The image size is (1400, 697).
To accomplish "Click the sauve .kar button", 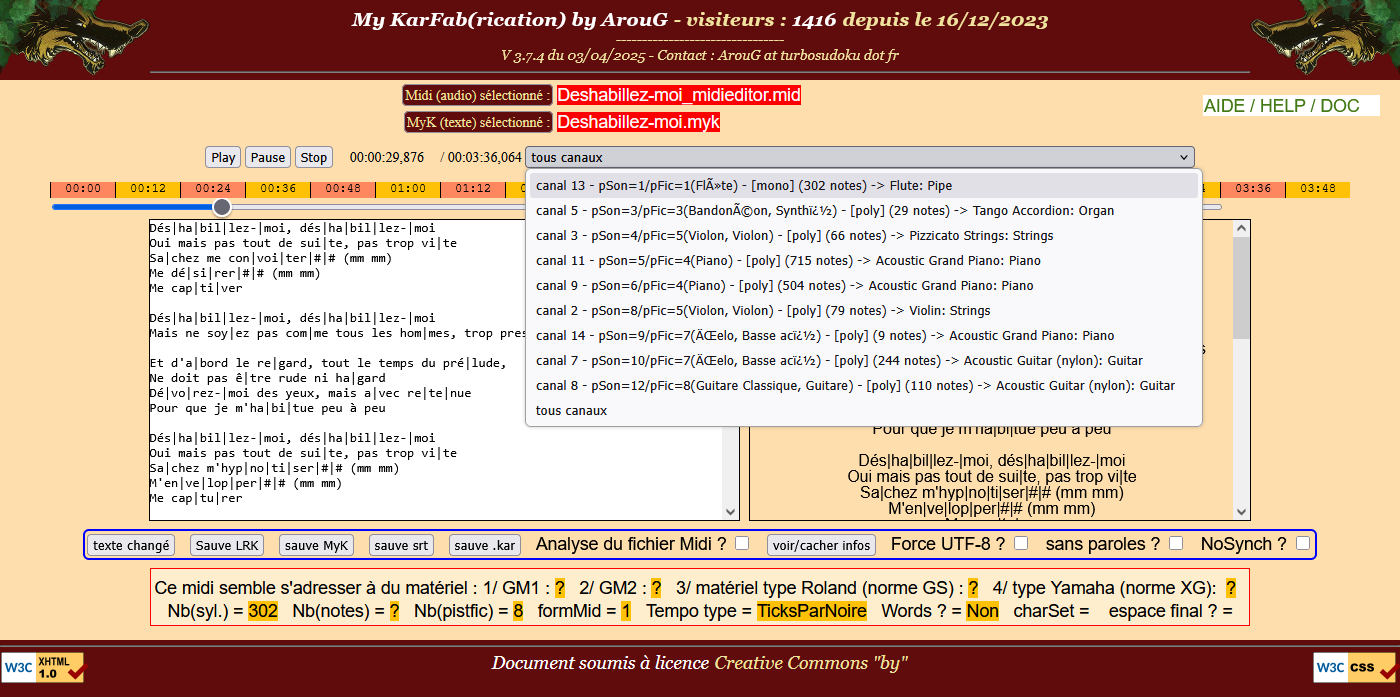I will 485,545.
